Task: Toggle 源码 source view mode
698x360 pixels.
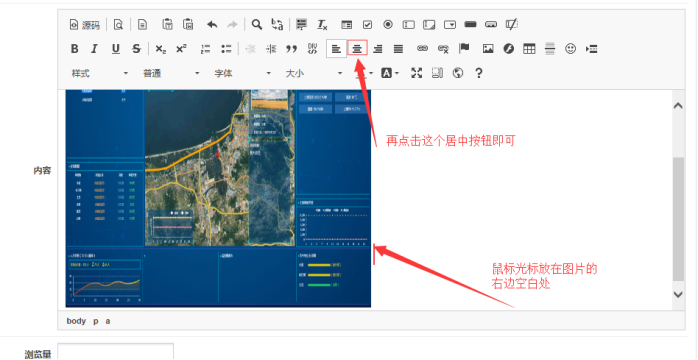Action: pos(85,25)
